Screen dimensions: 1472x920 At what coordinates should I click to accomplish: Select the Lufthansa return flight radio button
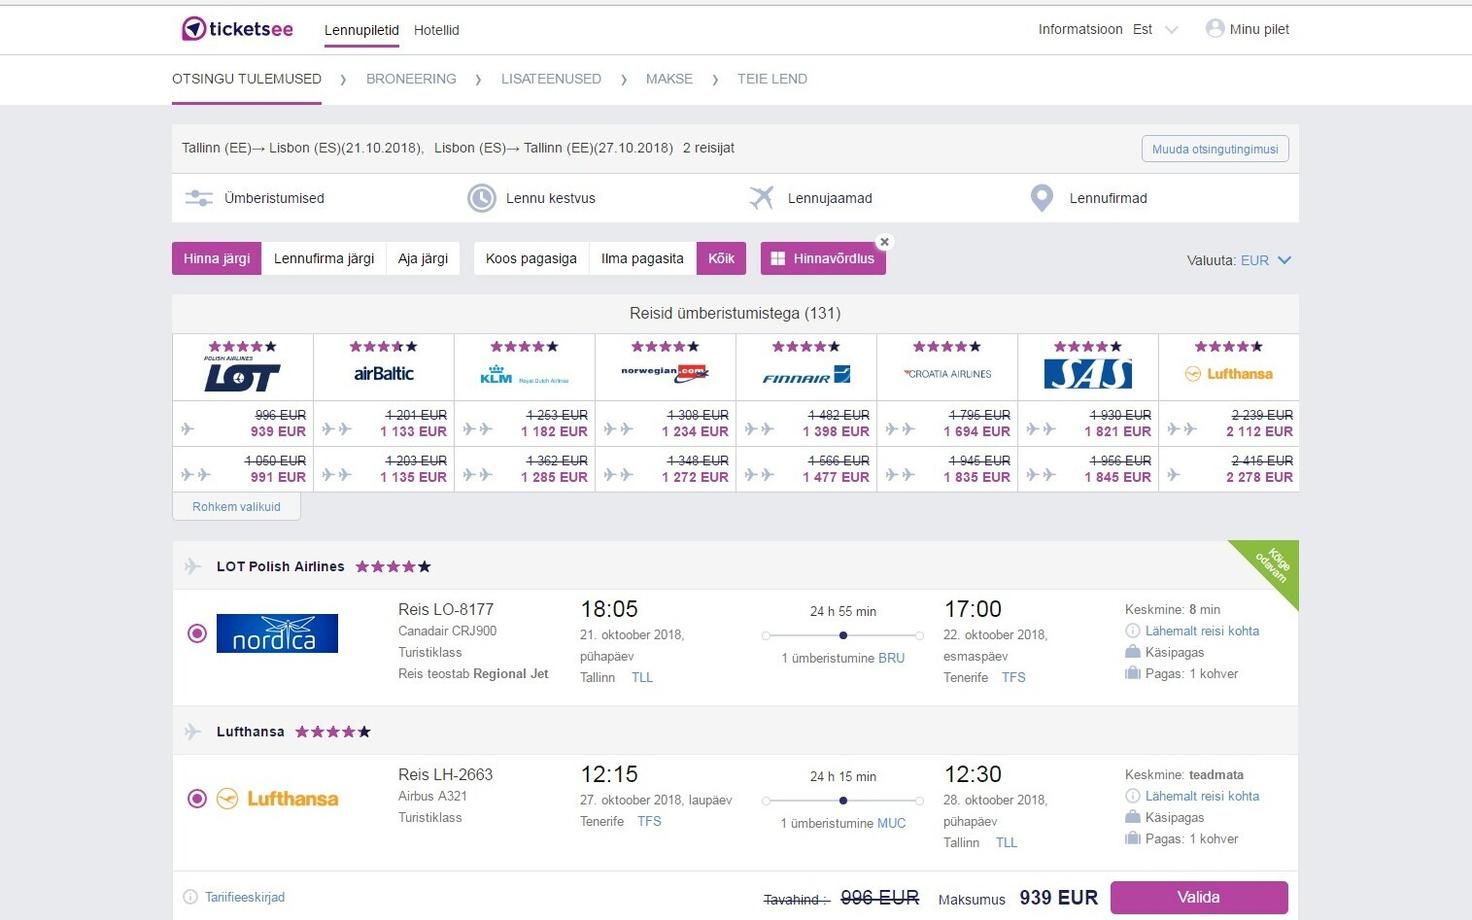[x=197, y=799]
